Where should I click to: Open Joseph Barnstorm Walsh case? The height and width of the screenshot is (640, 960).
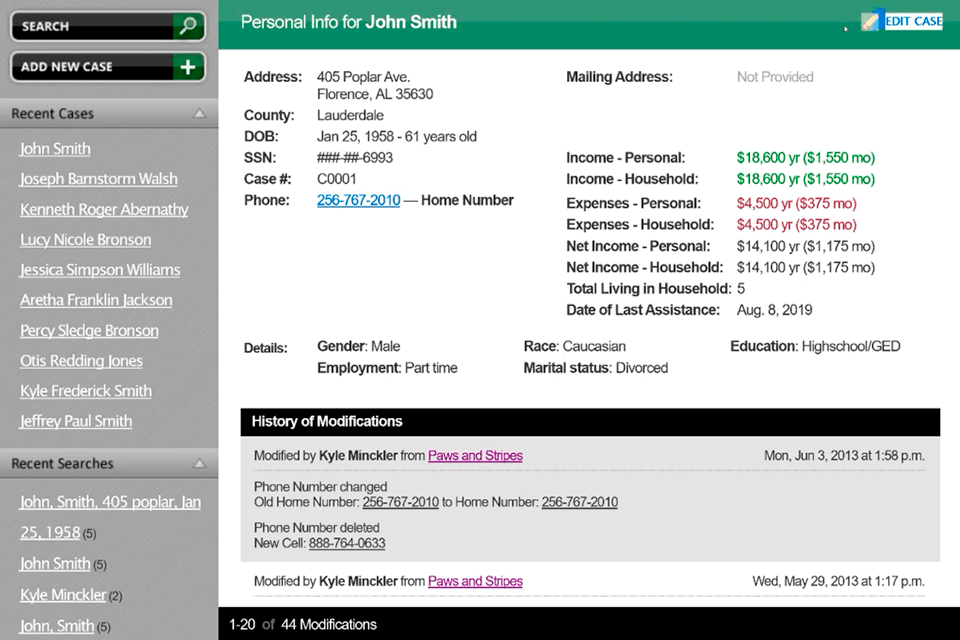tap(99, 179)
